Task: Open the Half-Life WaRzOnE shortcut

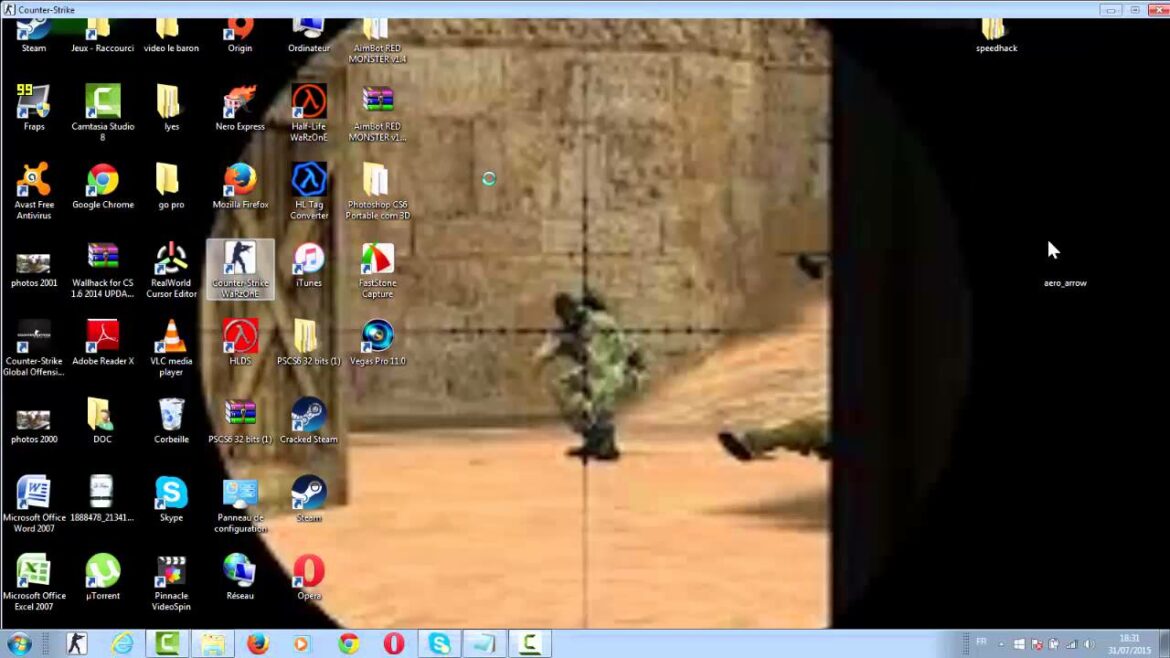Action: (309, 103)
